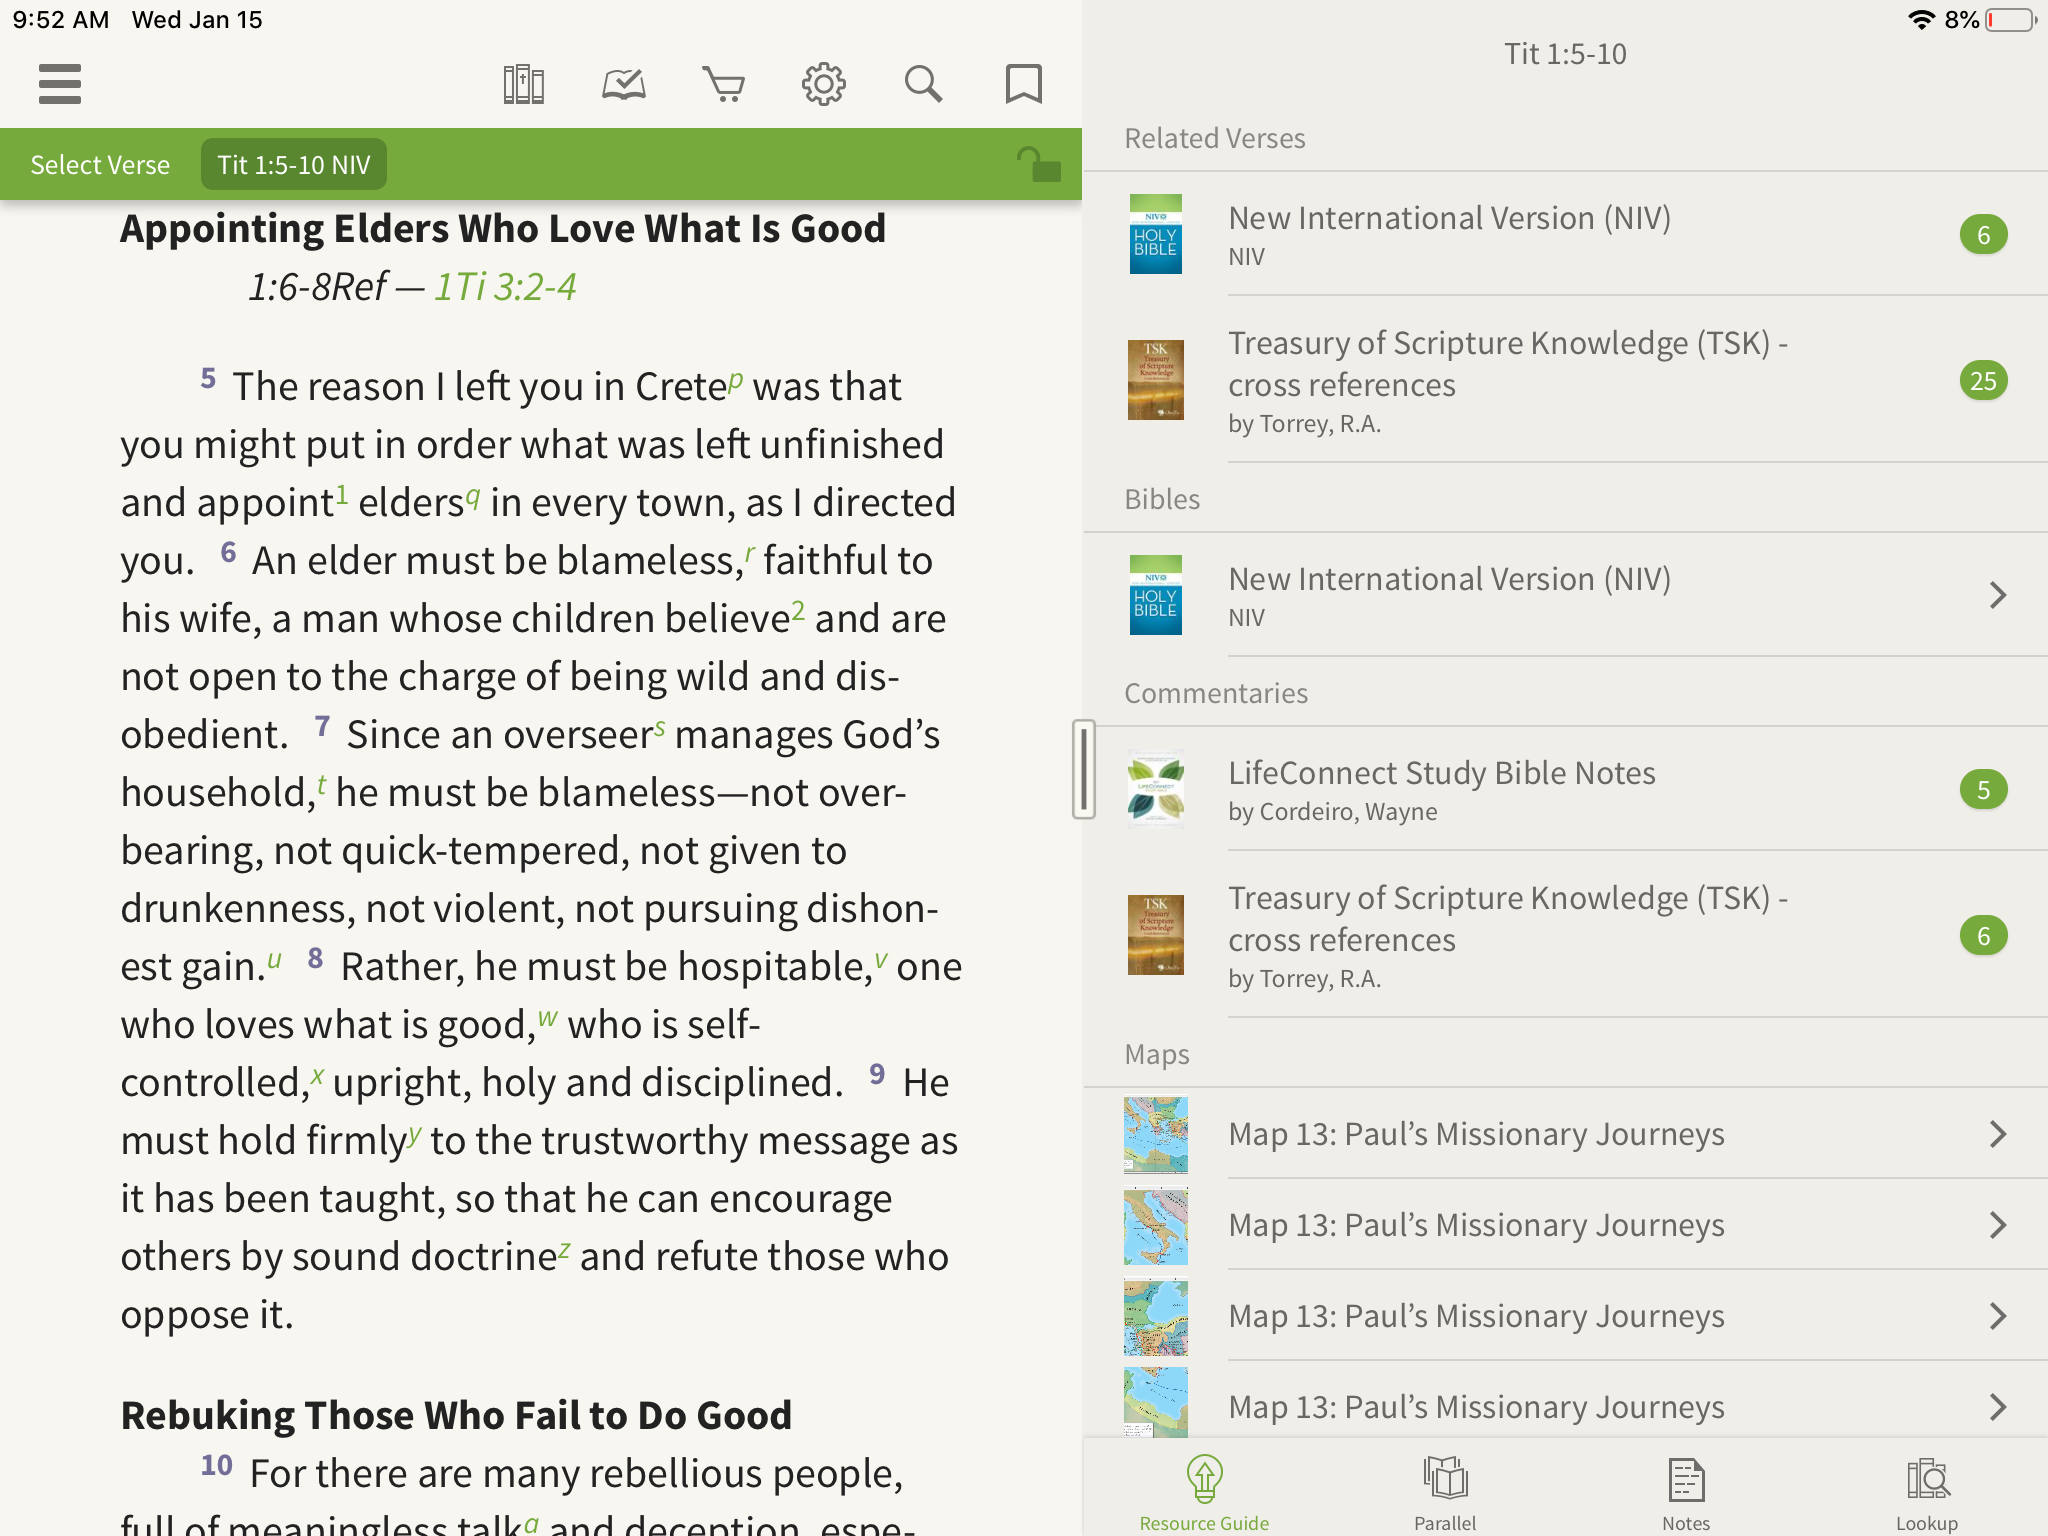Expand the NIV Bibles row chevron
This screenshot has height=1536, width=2048.
(x=1997, y=595)
